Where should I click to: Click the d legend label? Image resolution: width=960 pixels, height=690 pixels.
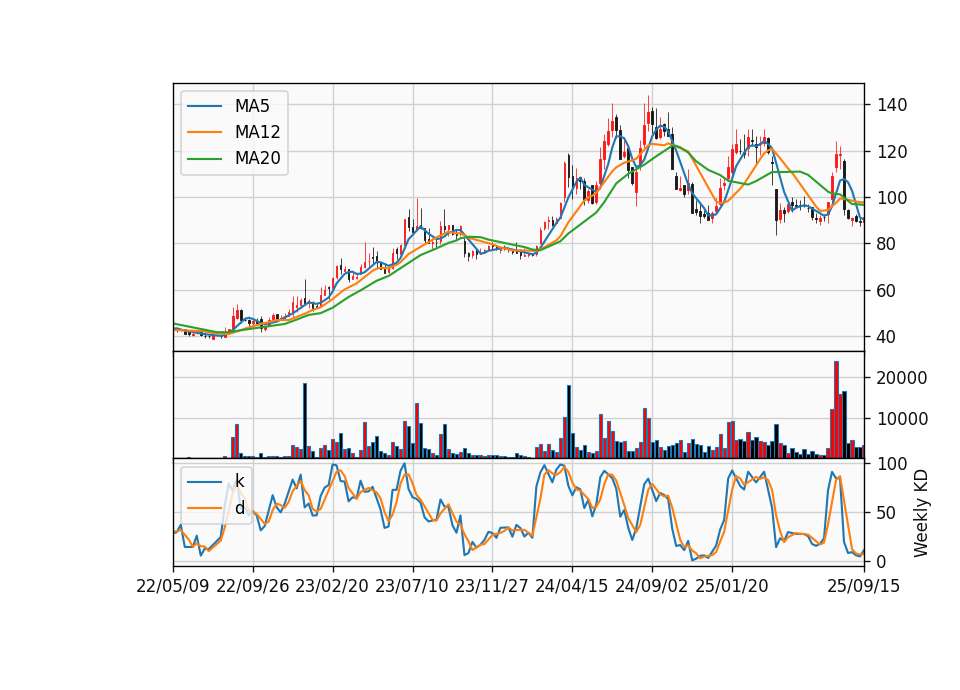click(239, 508)
